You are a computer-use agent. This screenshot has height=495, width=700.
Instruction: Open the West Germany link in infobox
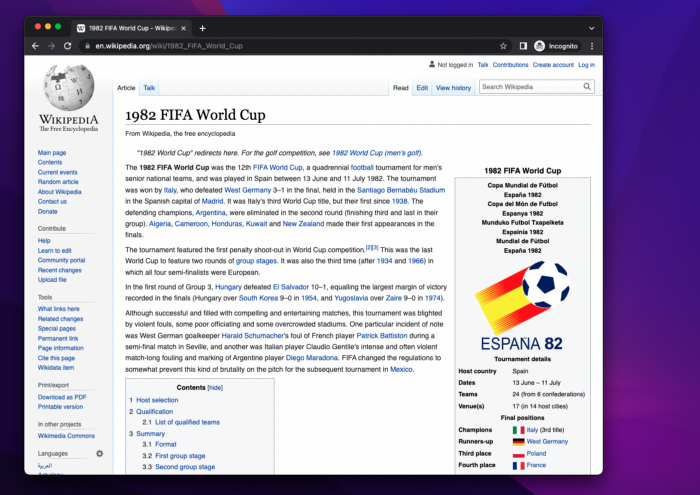[x=547, y=442]
